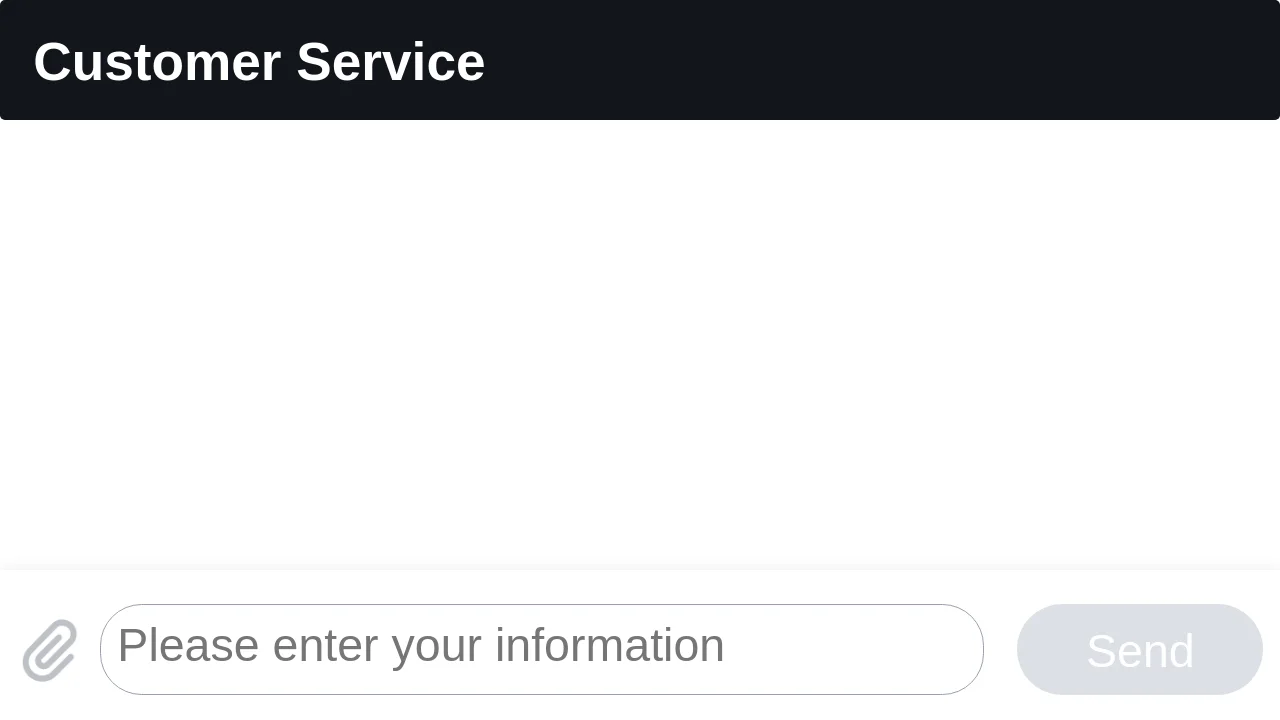
Task: Click the Send button
Action: [1140, 650]
